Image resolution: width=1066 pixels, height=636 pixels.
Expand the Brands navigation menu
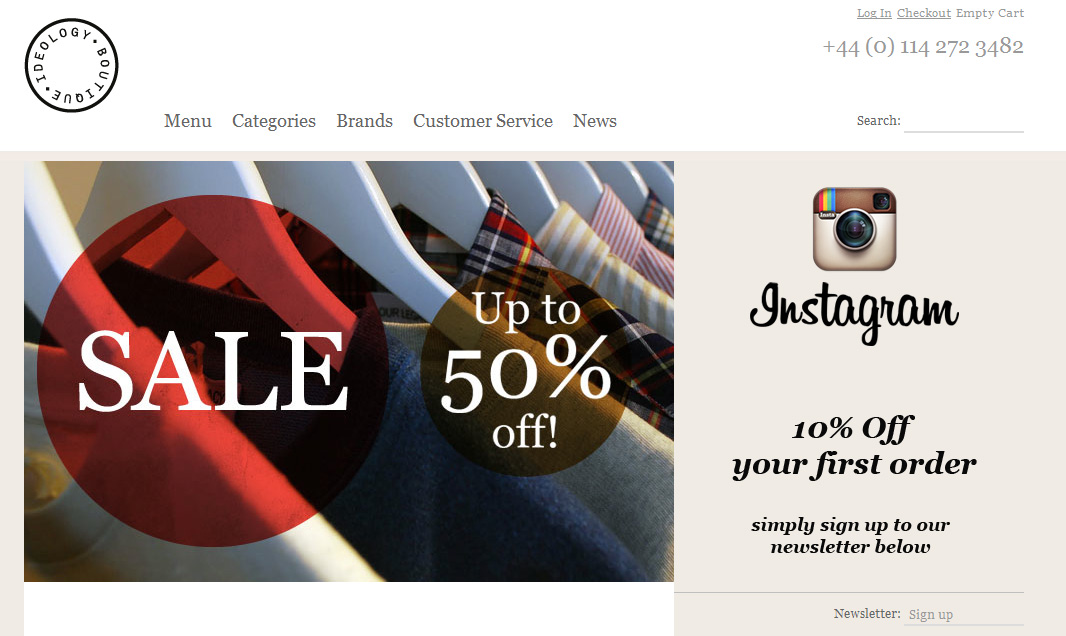tap(364, 121)
